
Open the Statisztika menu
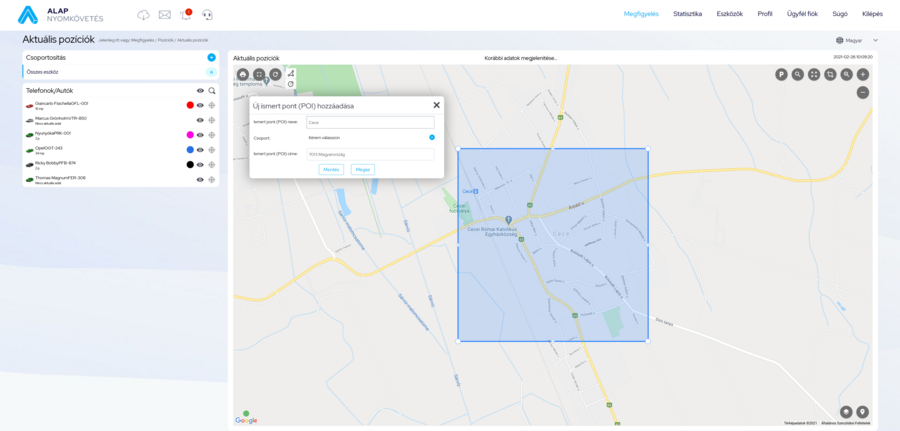[x=687, y=14]
